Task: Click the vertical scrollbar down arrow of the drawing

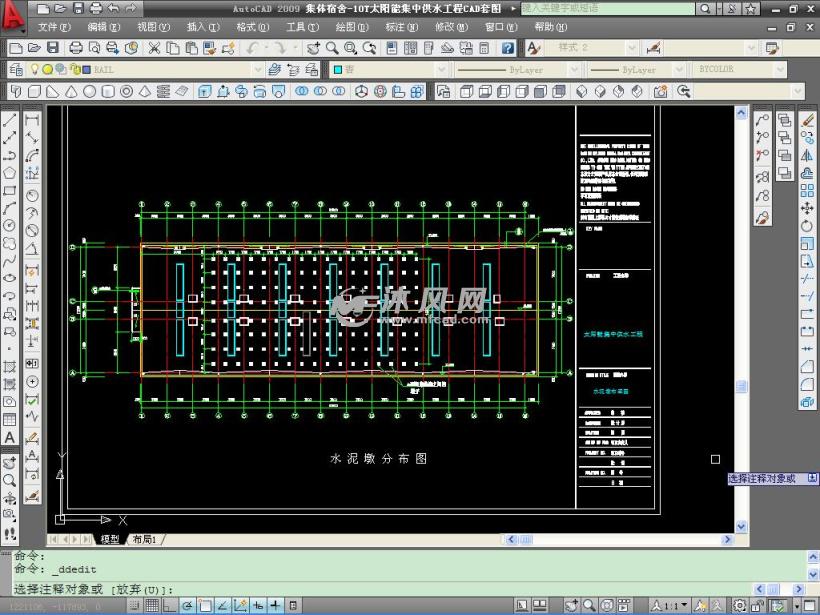Action: (741, 527)
